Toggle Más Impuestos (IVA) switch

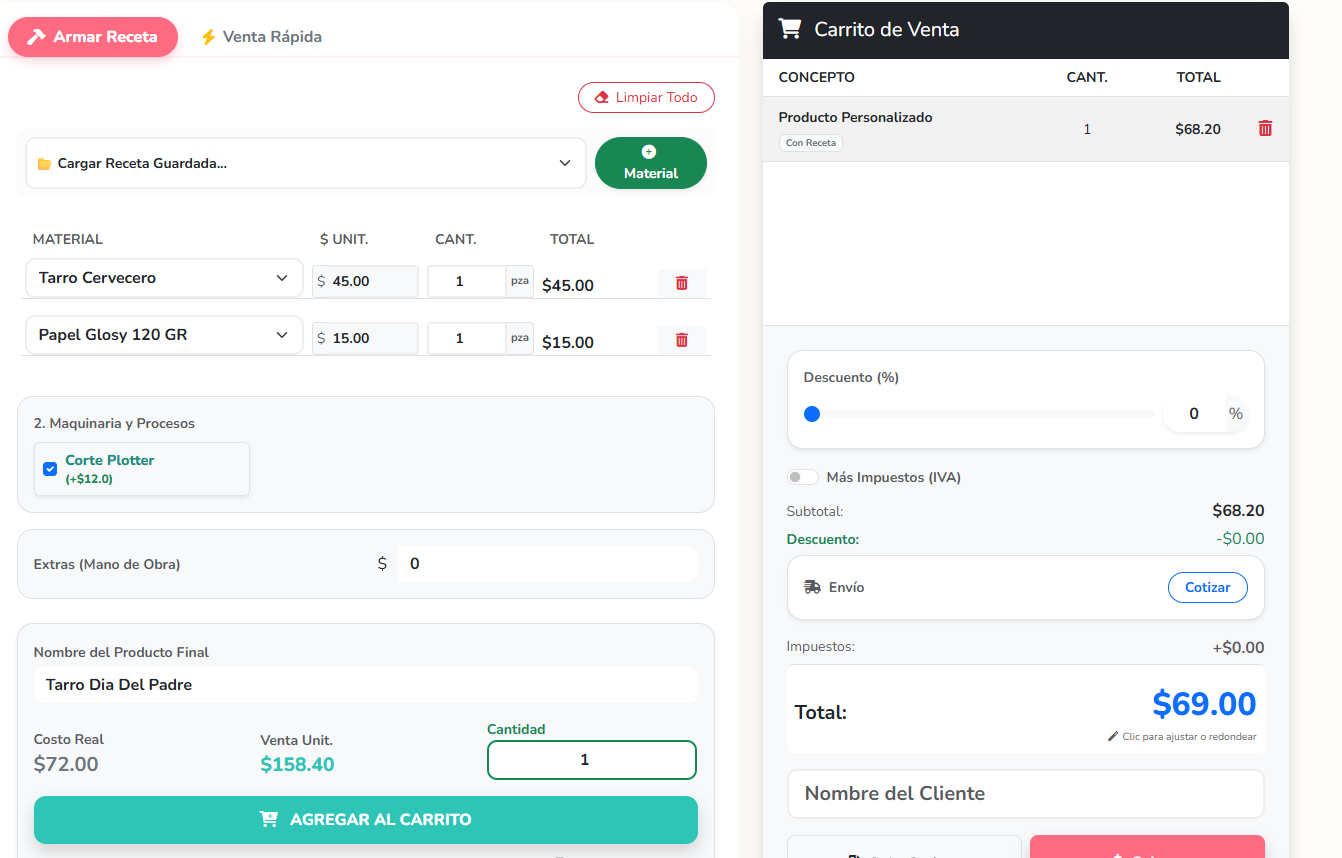point(803,477)
